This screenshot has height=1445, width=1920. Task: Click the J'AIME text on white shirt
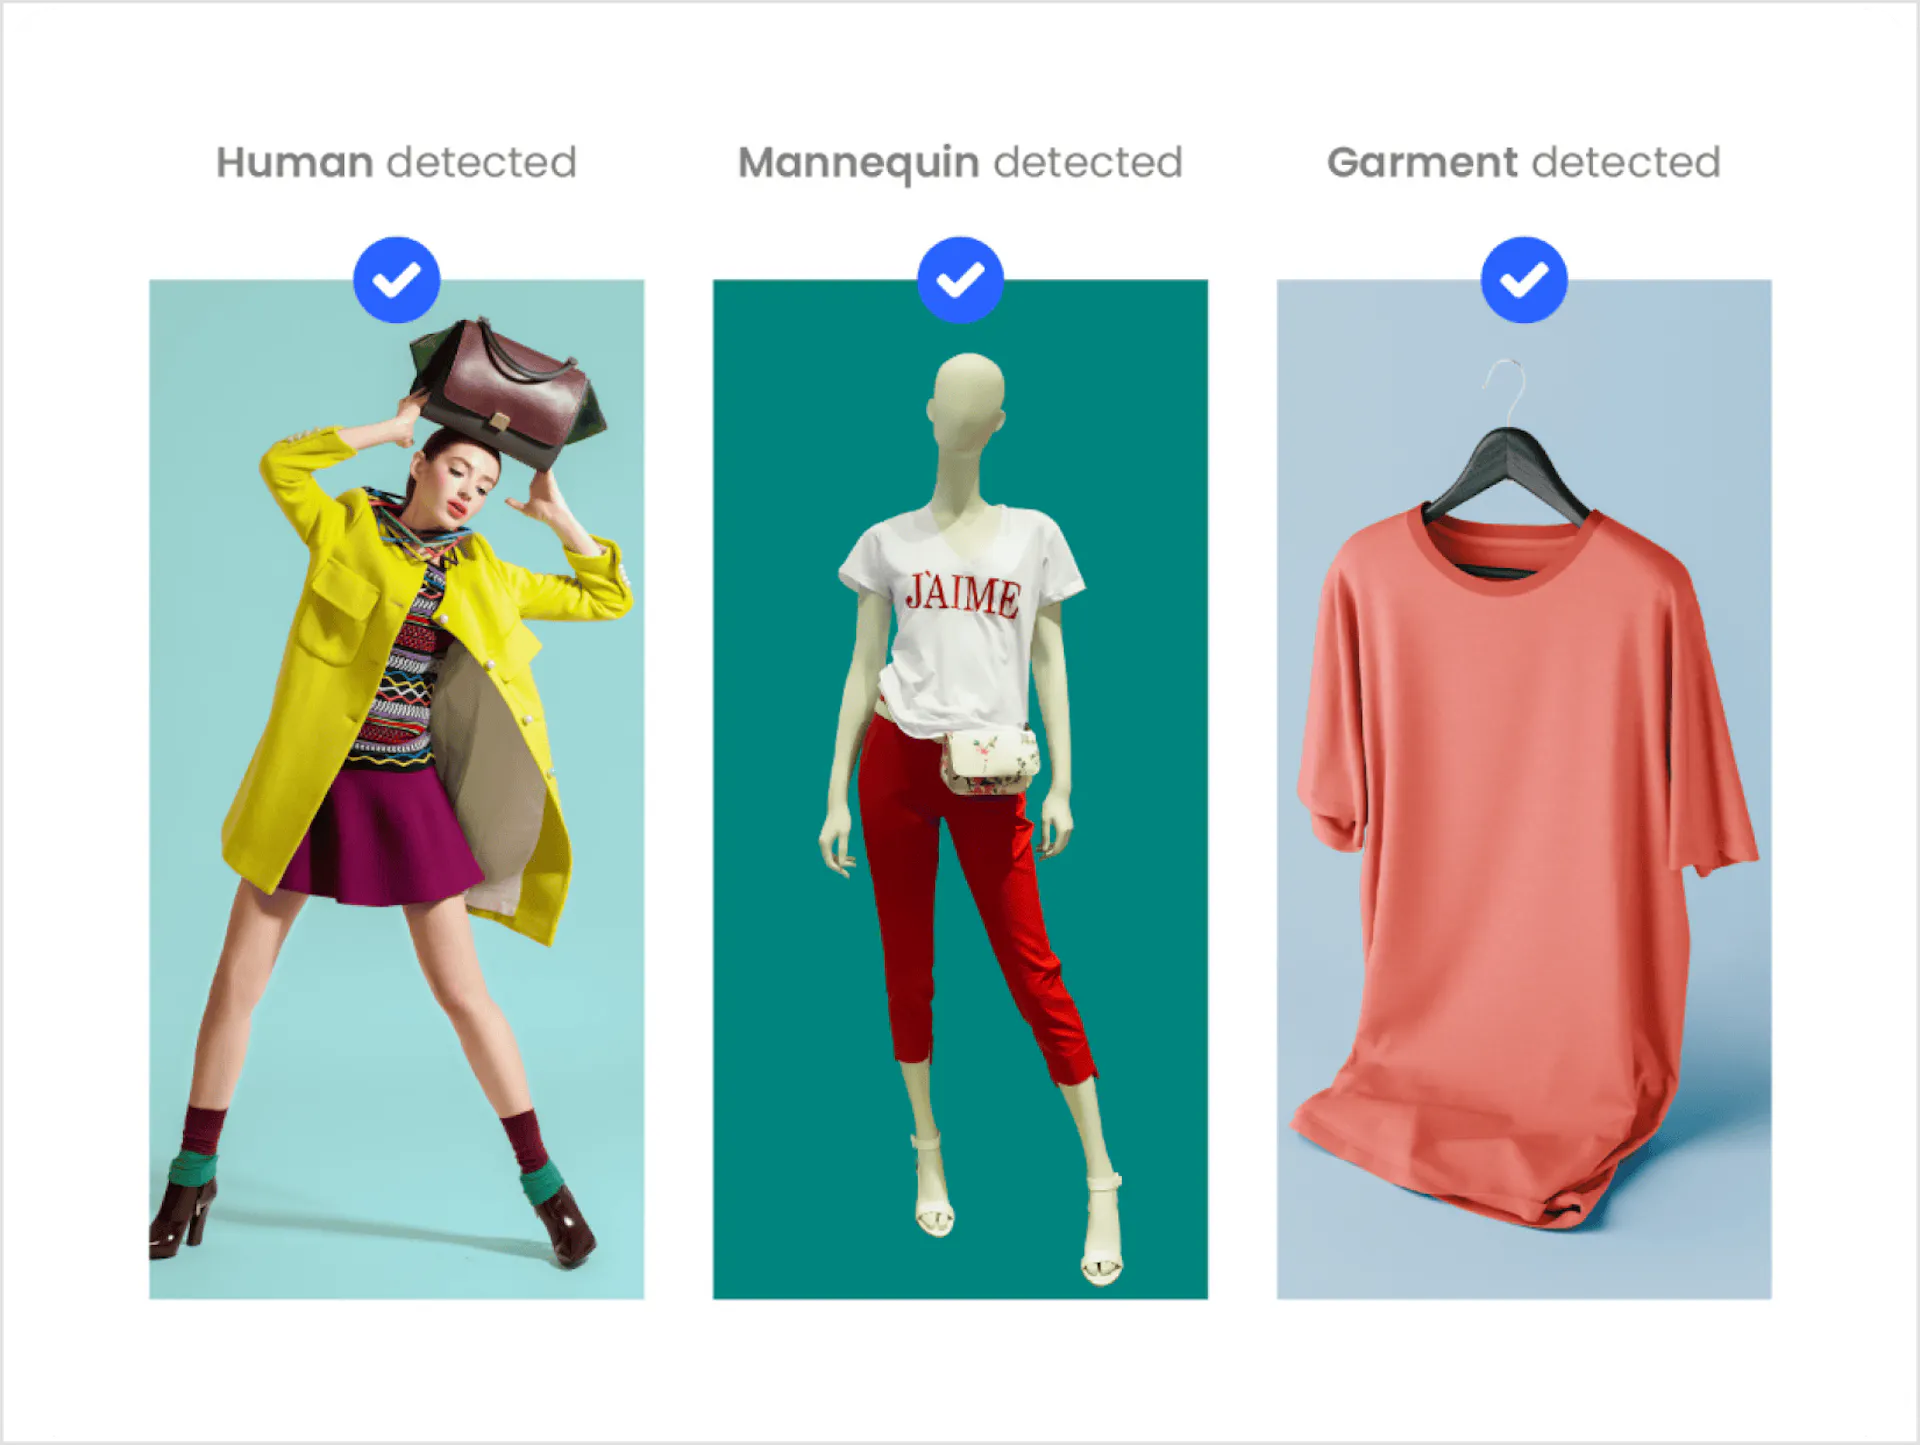[962, 595]
